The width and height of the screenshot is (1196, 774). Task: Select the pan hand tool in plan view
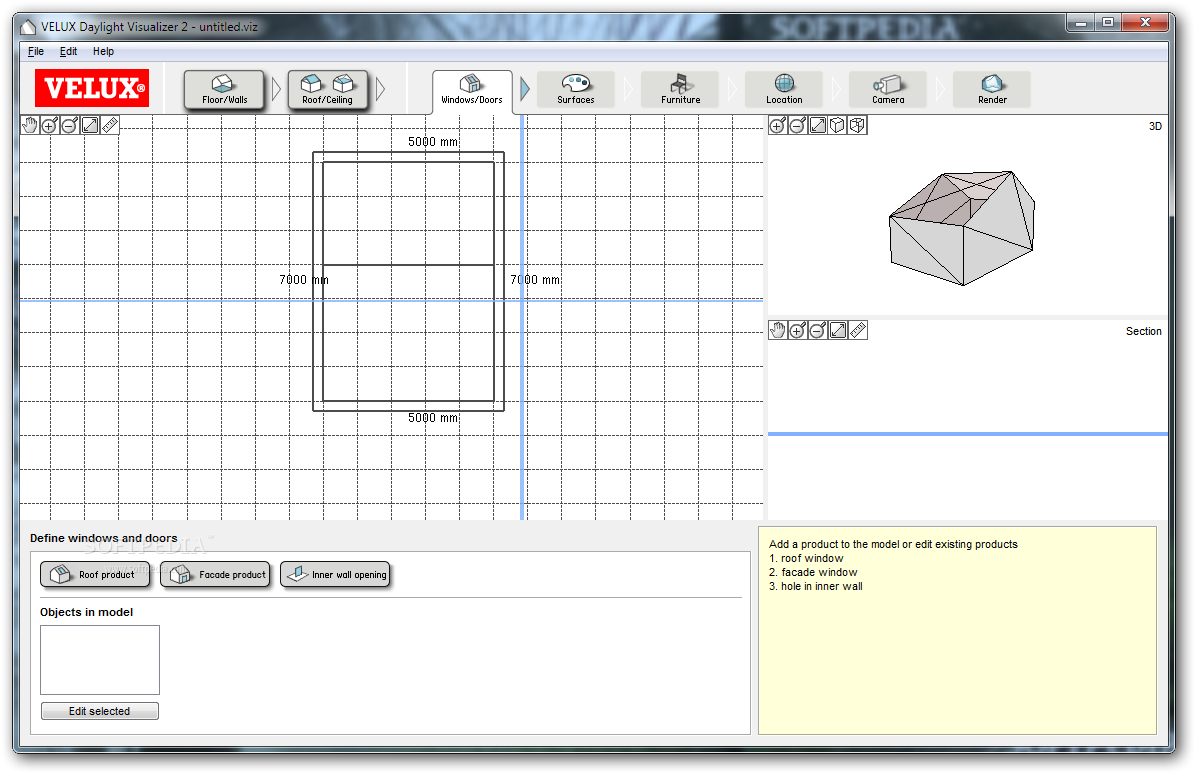tap(30, 125)
